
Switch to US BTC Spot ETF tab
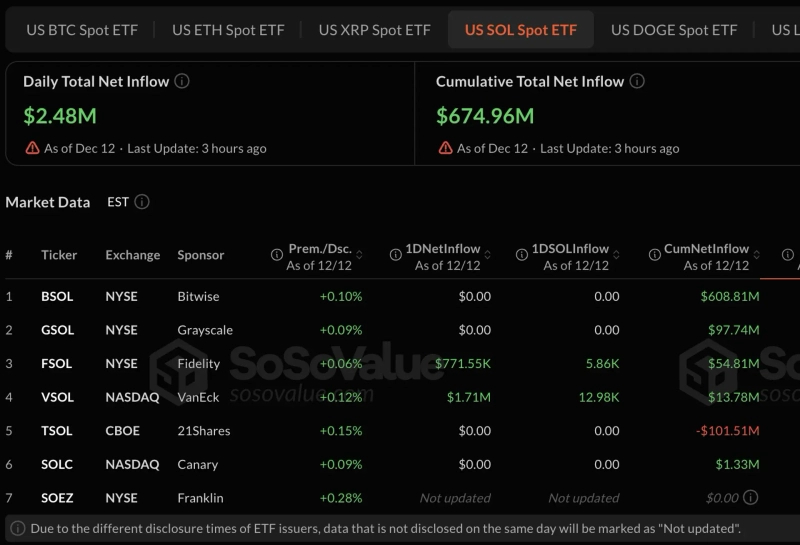[82, 30]
